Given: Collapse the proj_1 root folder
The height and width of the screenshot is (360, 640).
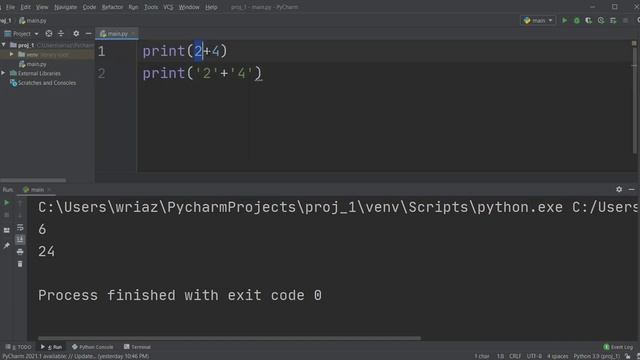Looking at the screenshot, I should pyautogui.click(x=4, y=45).
